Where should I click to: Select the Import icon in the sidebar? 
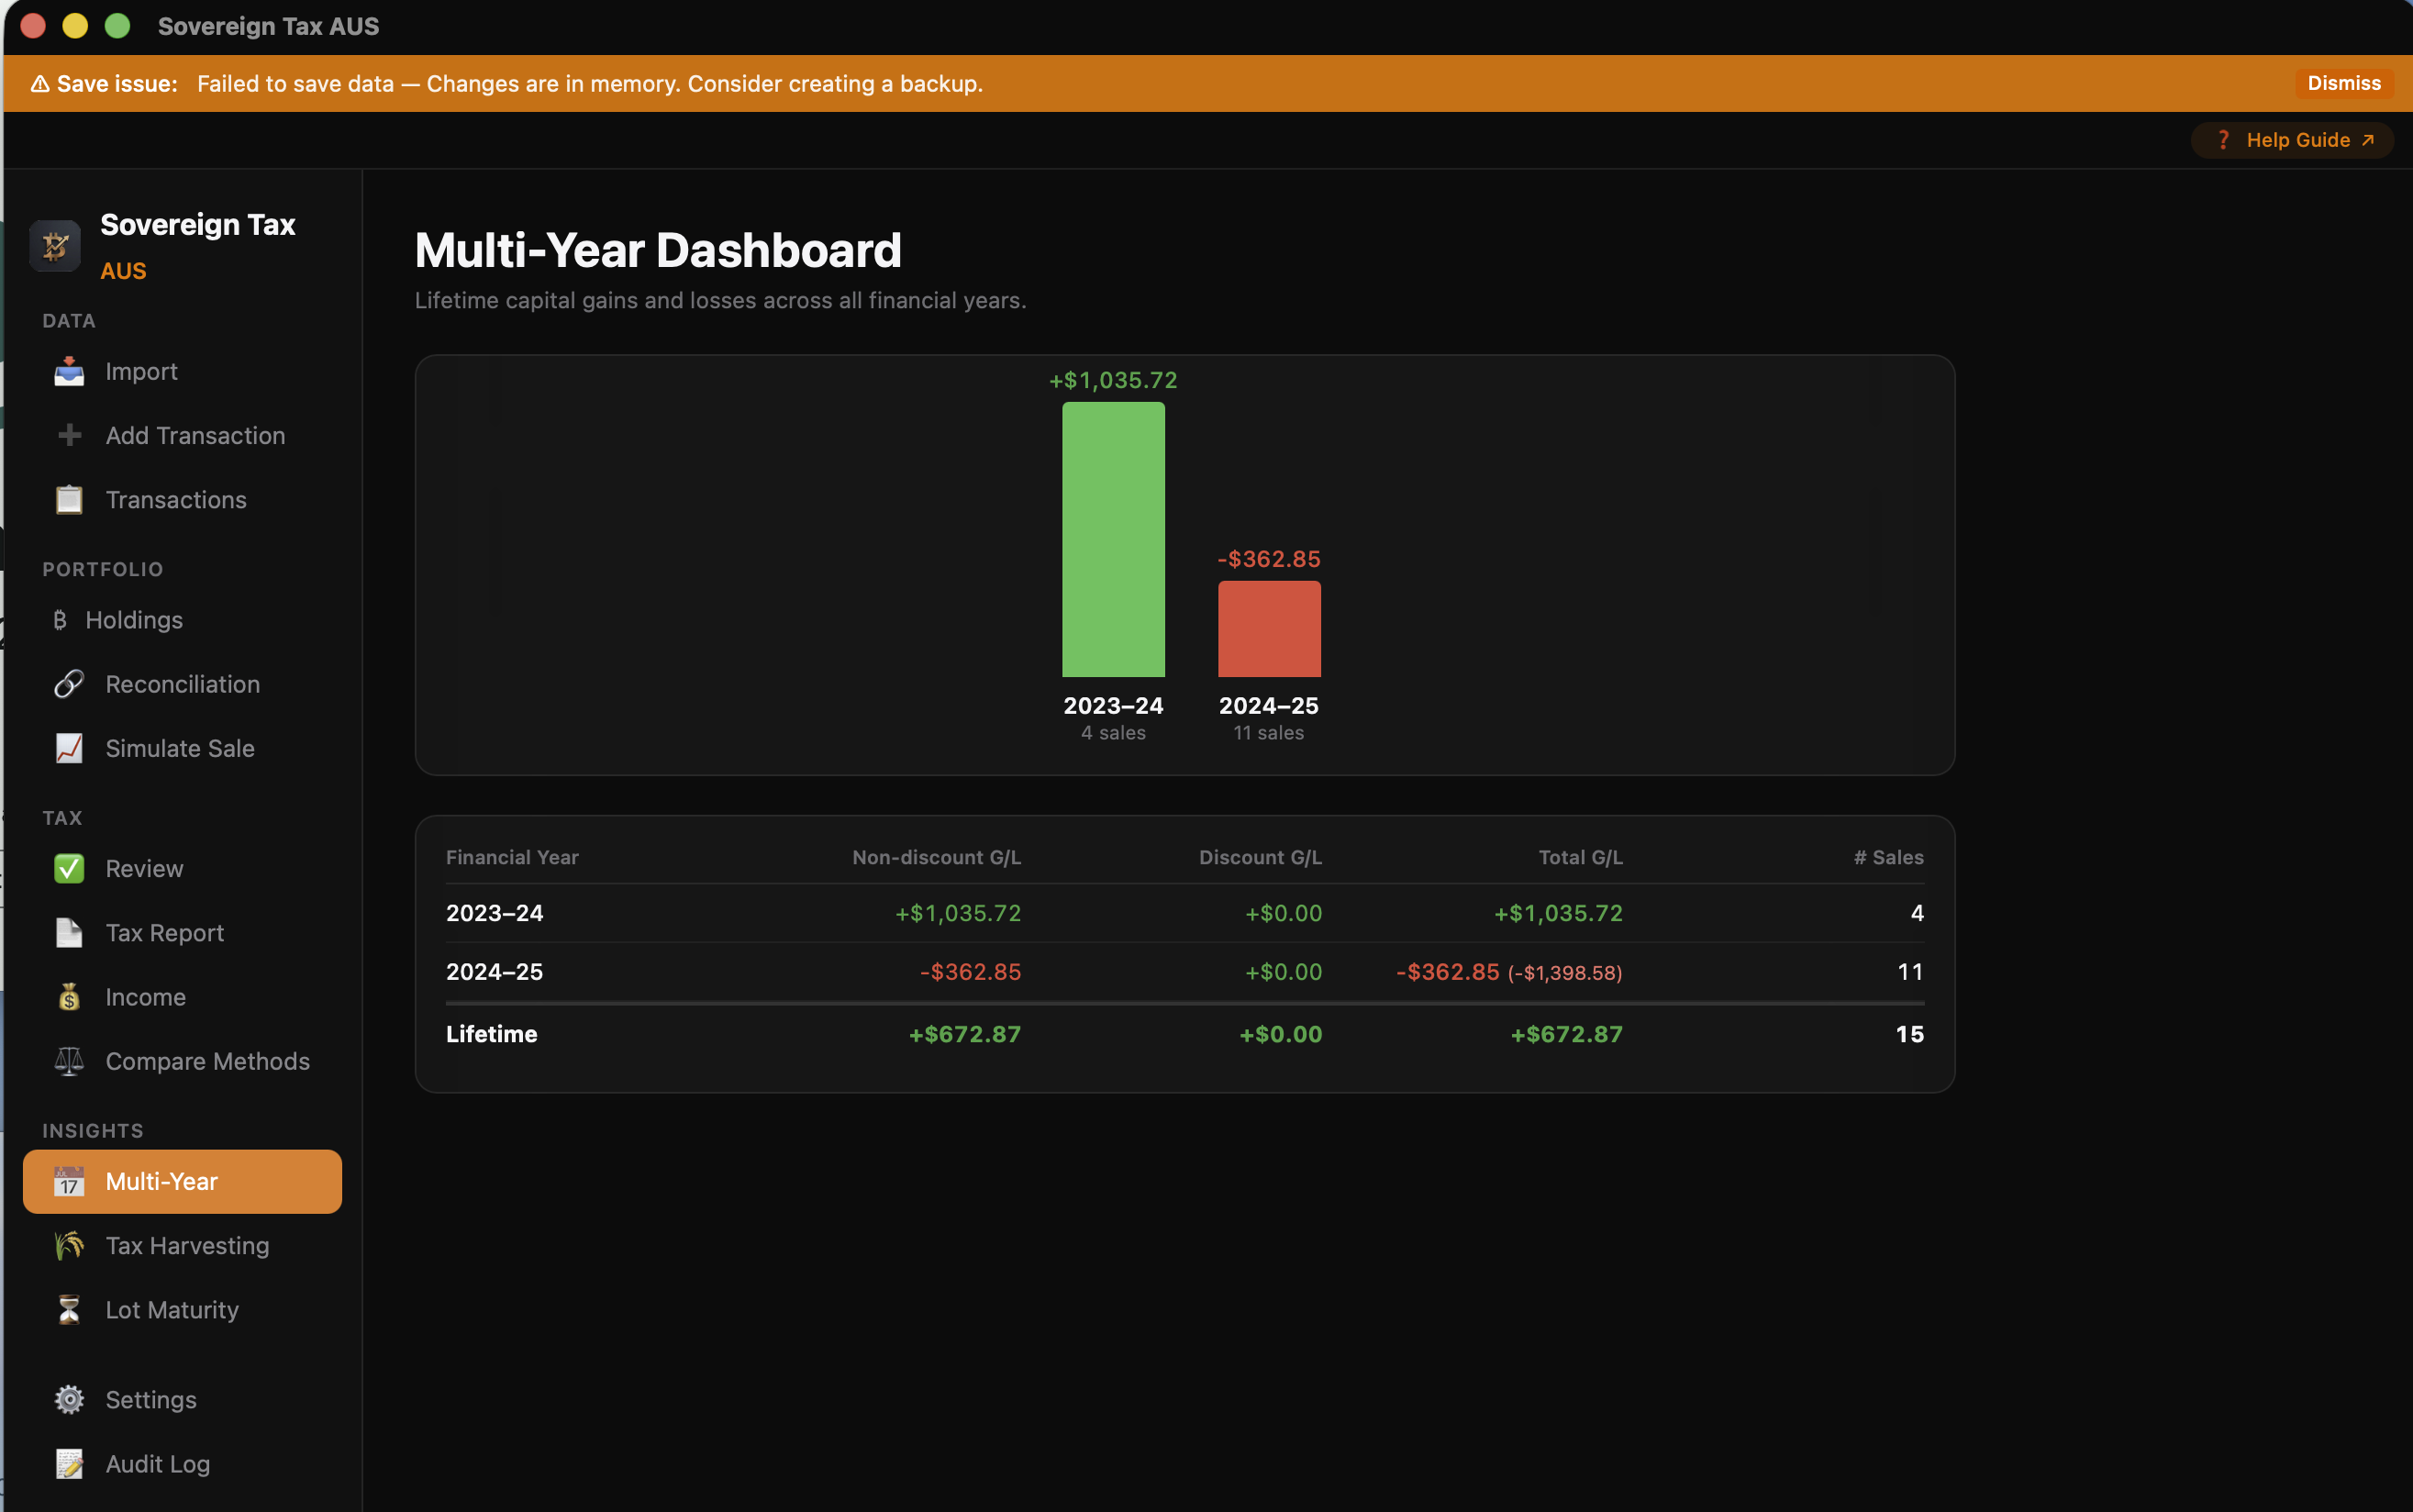pos(68,371)
